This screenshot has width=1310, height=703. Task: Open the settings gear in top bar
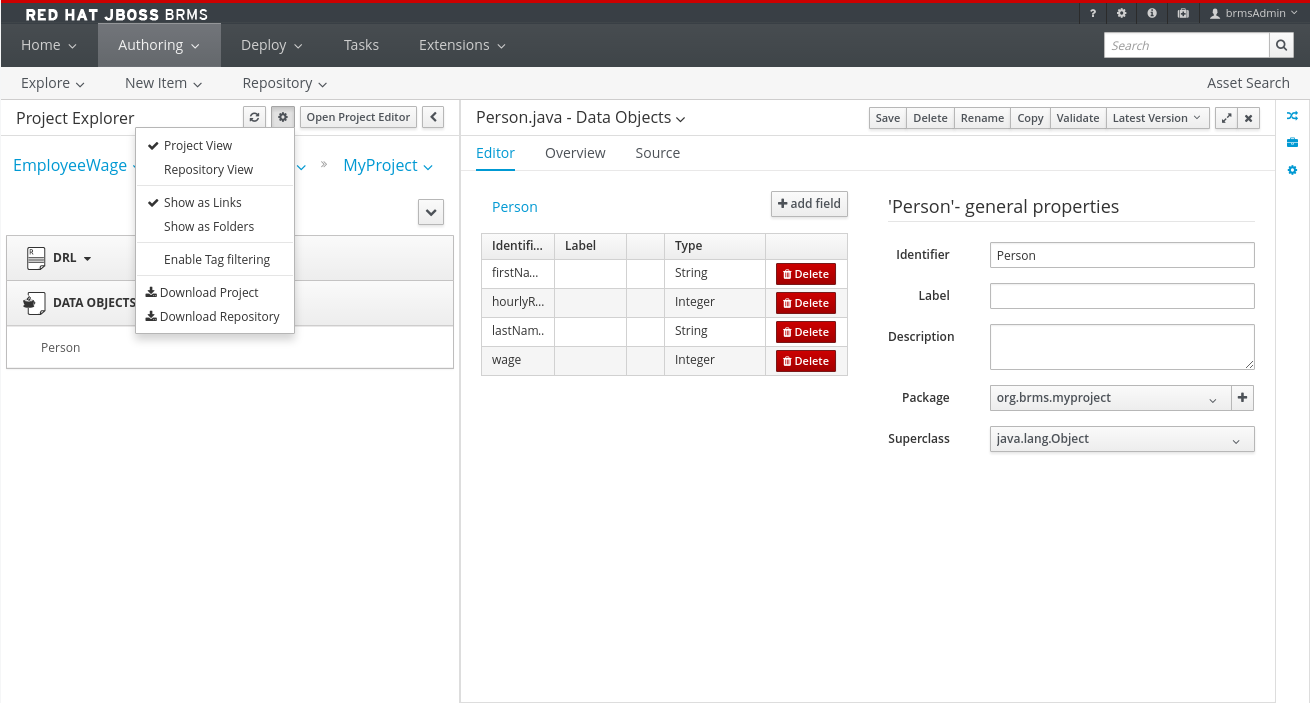tap(1122, 14)
